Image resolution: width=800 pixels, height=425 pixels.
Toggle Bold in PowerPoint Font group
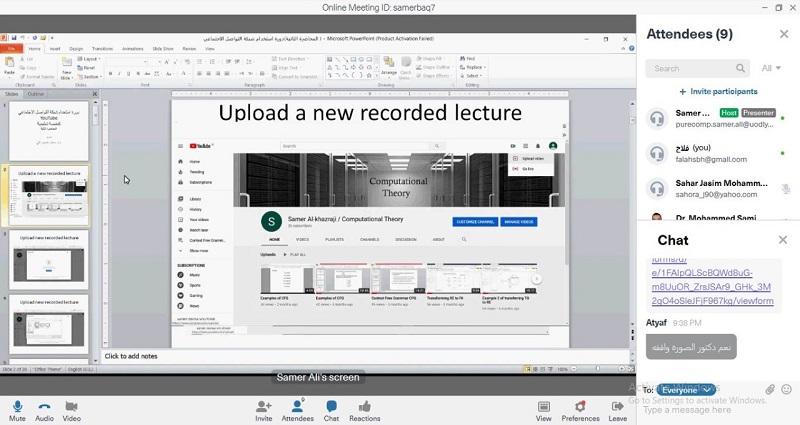click(x=110, y=74)
